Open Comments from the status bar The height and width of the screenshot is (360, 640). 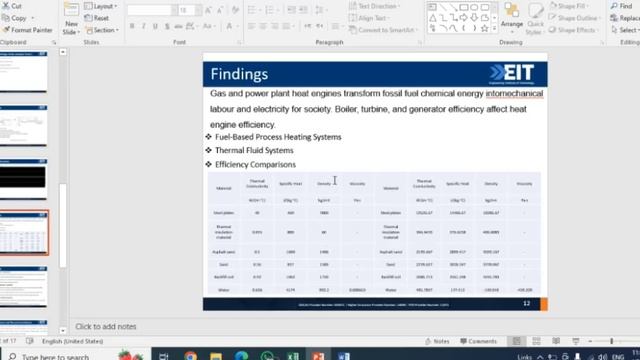coord(478,341)
